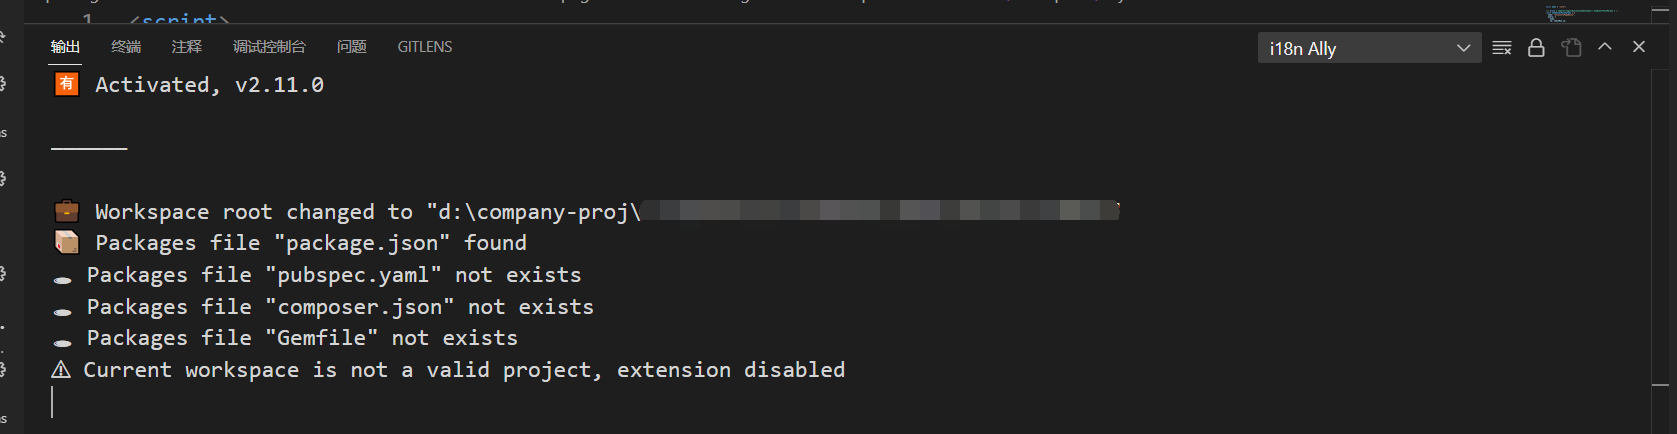Click the output panel vertical scrollbar
Viewport: 1677px width, 434px height.
(x=1661, y=250)
